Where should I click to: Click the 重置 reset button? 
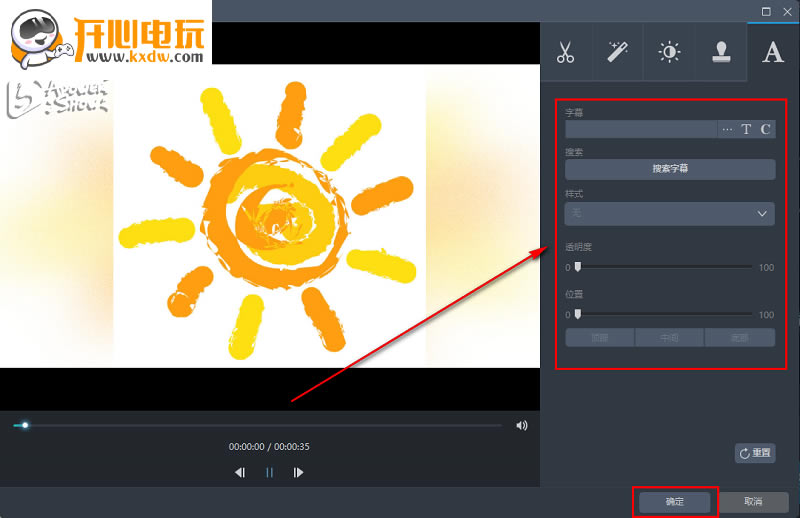(755, 453)
